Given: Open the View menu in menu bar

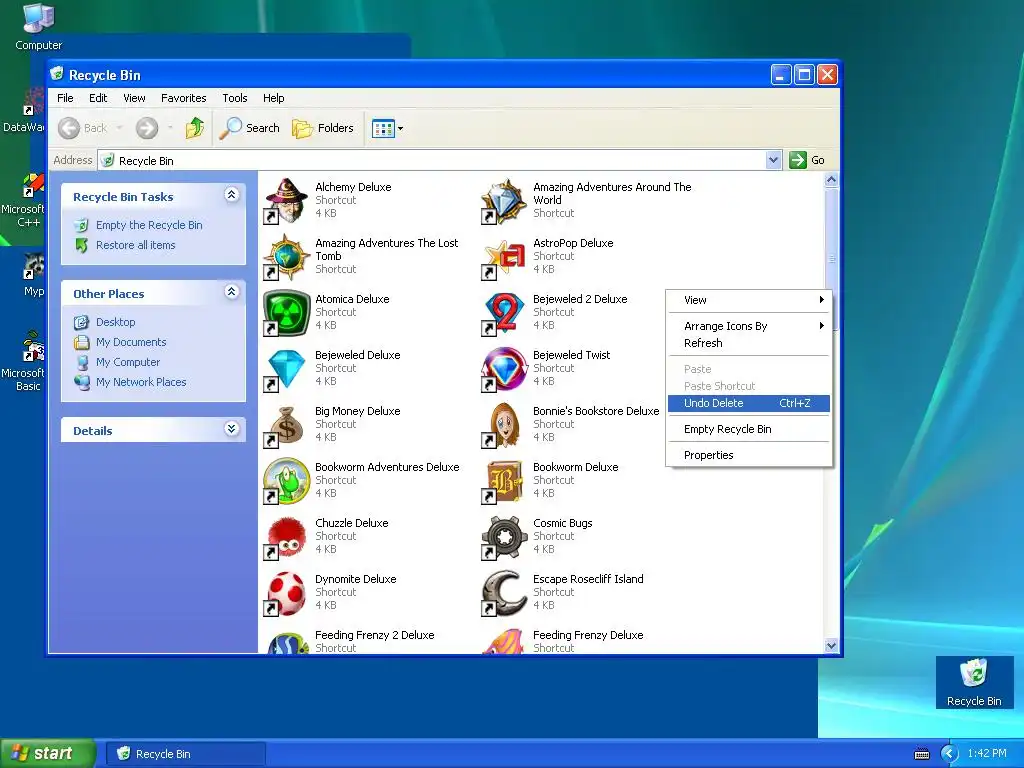Looking at the screenshot, I should pyautogui.click(x=134, y=98).
